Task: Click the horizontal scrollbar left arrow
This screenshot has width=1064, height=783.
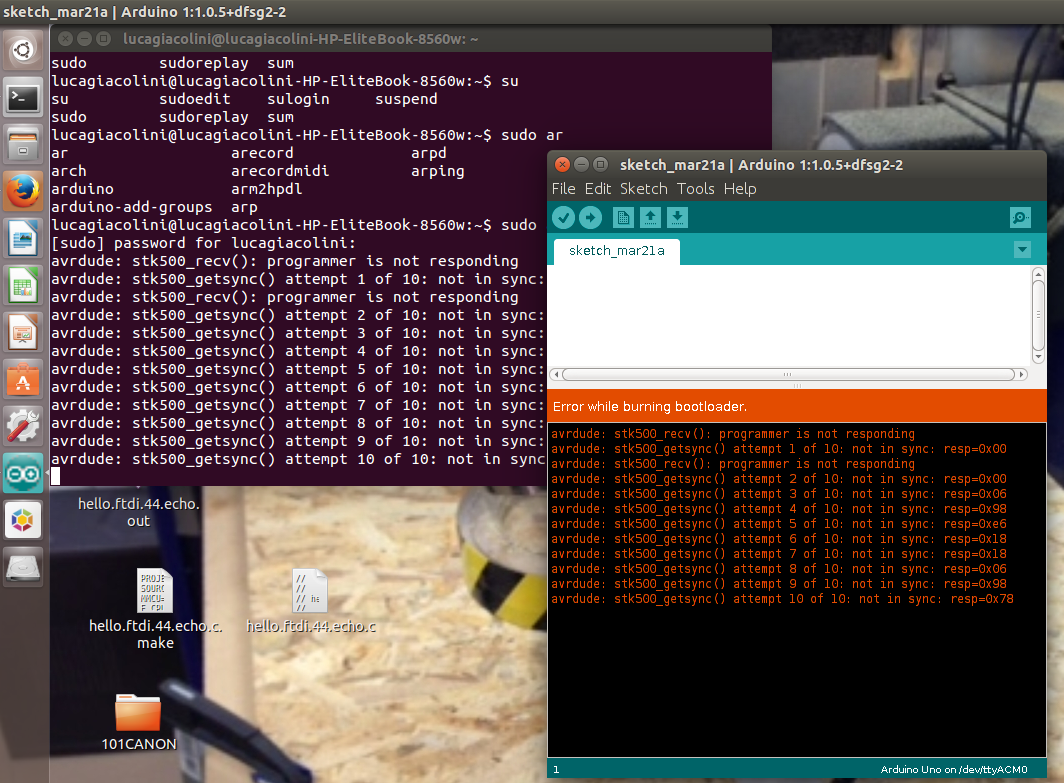Action: (x=556, y=375)
